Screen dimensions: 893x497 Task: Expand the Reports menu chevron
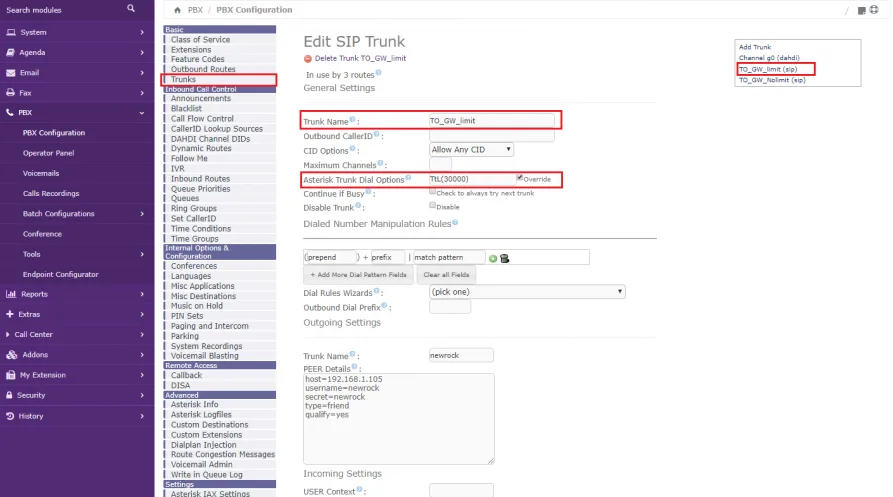tap(142, 294)
